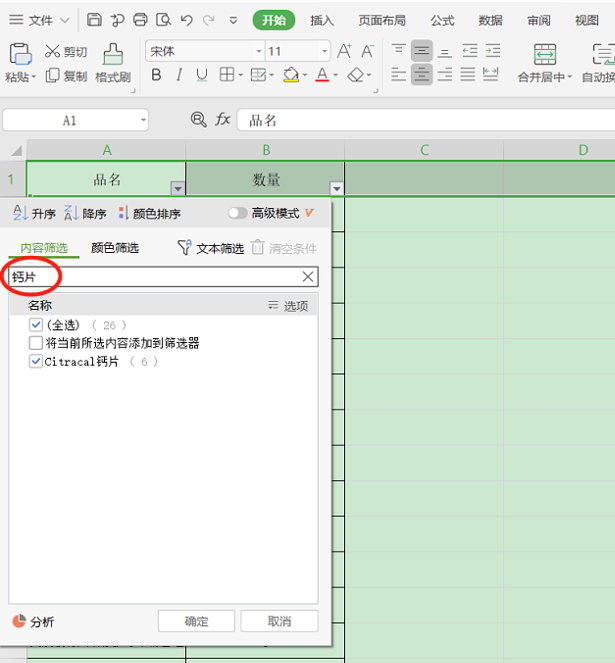Uncheck Citracal钙片 checkbox
Viewport: 615px width, 663px height.
[x=36, y=362]
